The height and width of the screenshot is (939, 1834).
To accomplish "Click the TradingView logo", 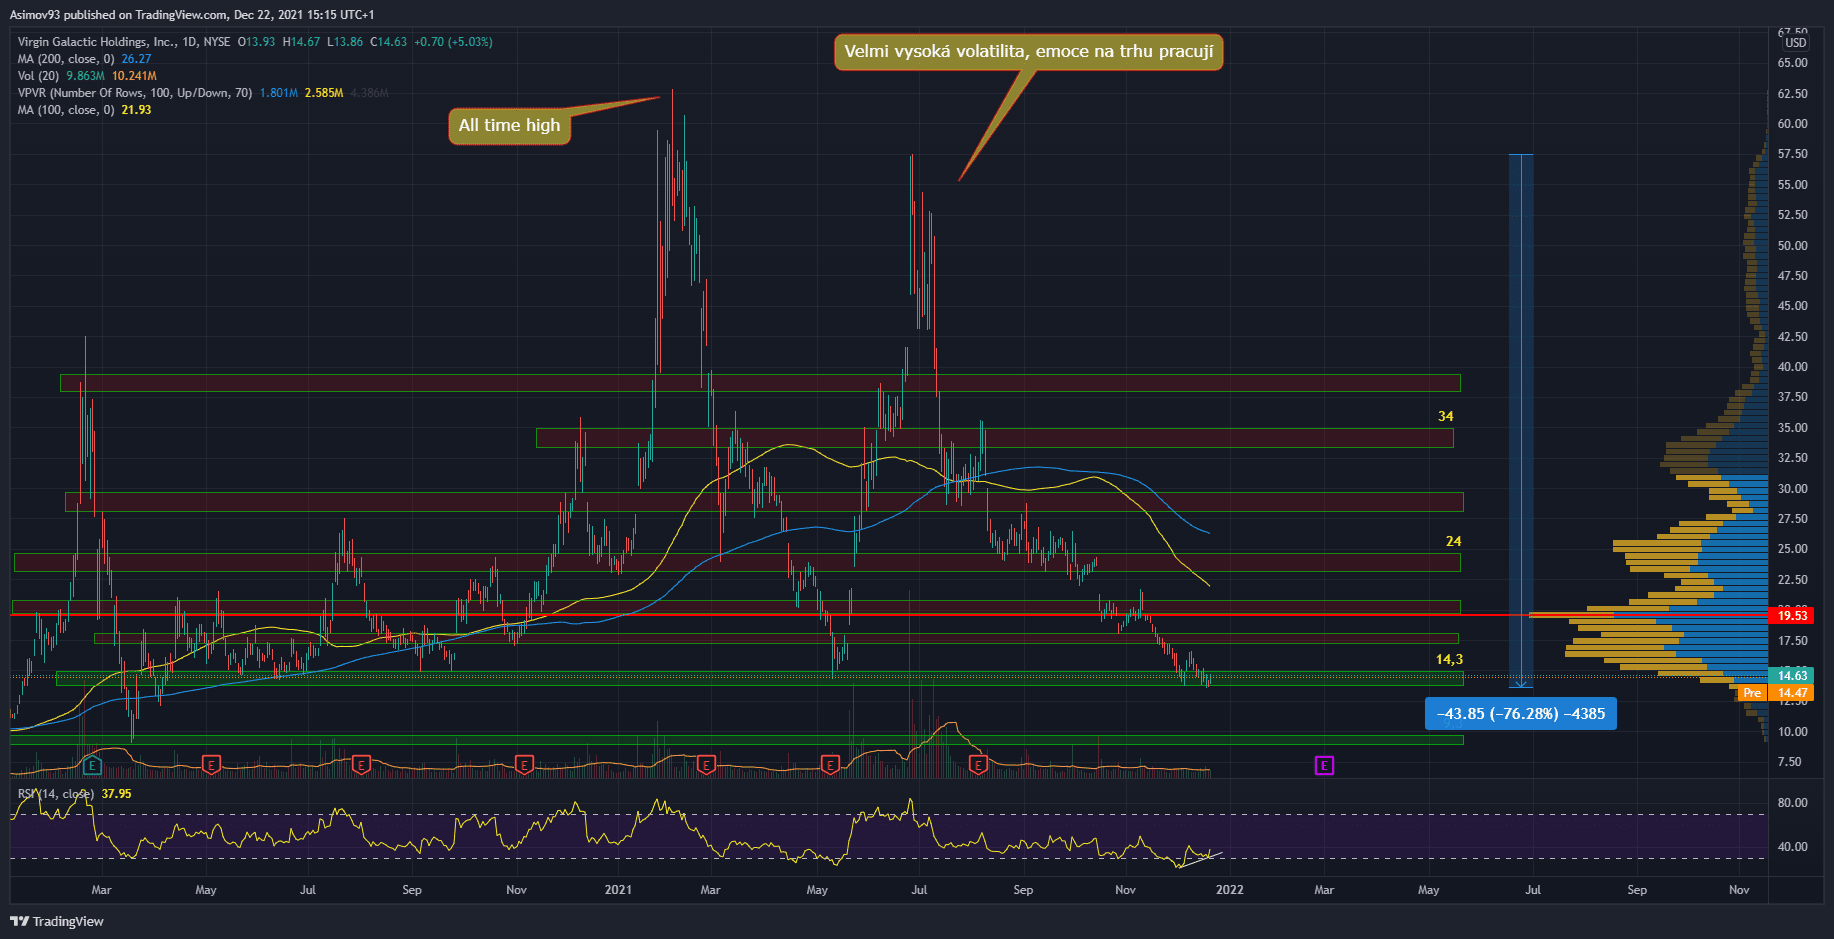I will coord(57,921).
